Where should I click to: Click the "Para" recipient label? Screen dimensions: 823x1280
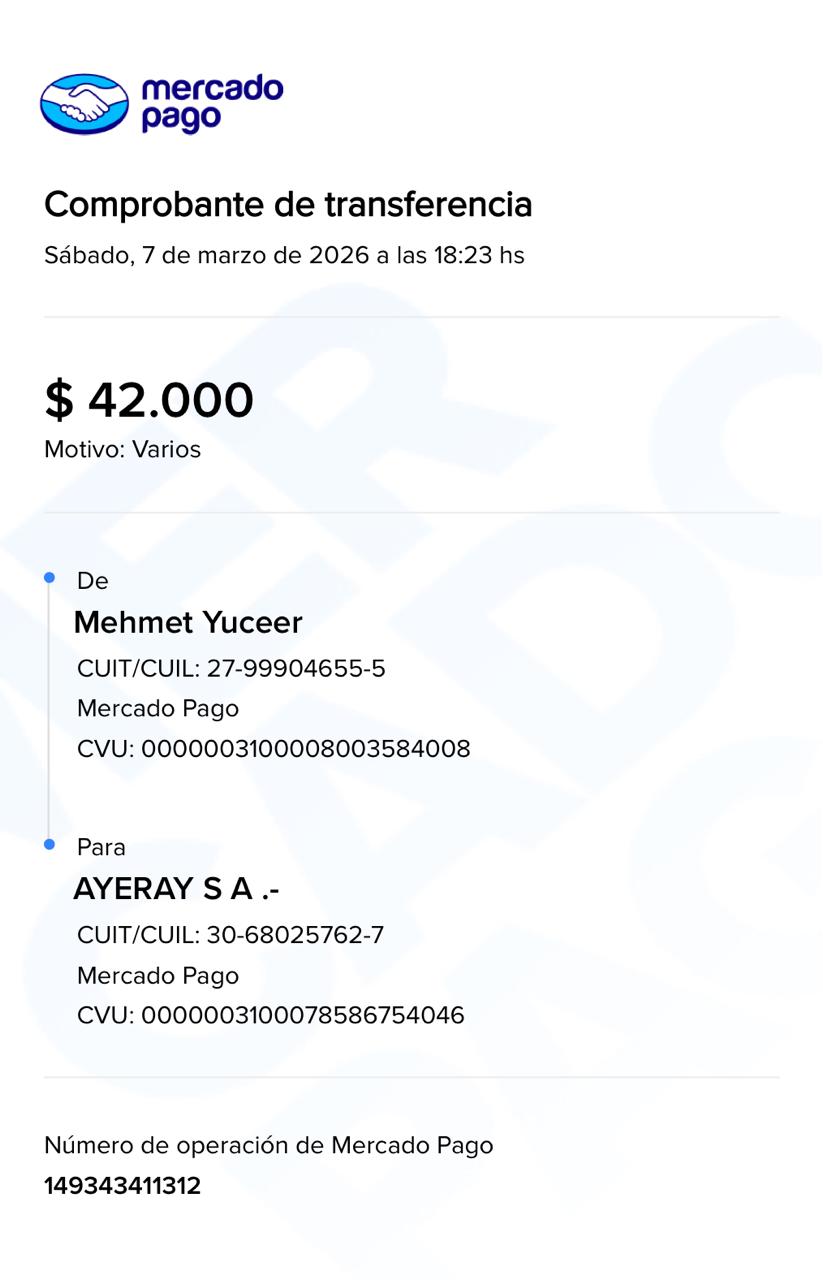101,847
